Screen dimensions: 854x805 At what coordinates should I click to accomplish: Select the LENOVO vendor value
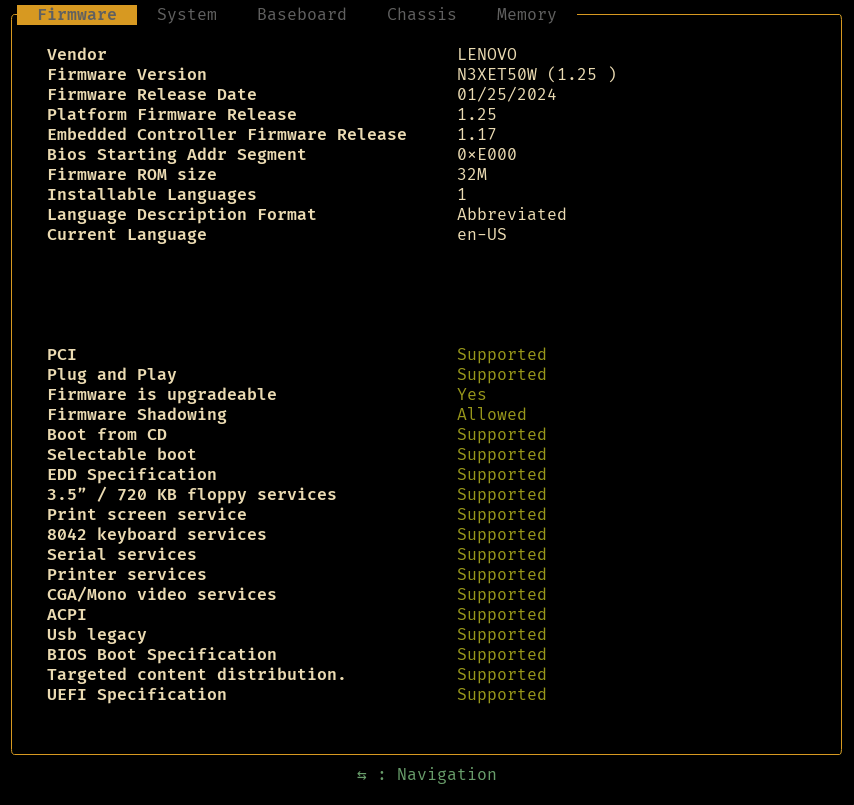point(487,55)
